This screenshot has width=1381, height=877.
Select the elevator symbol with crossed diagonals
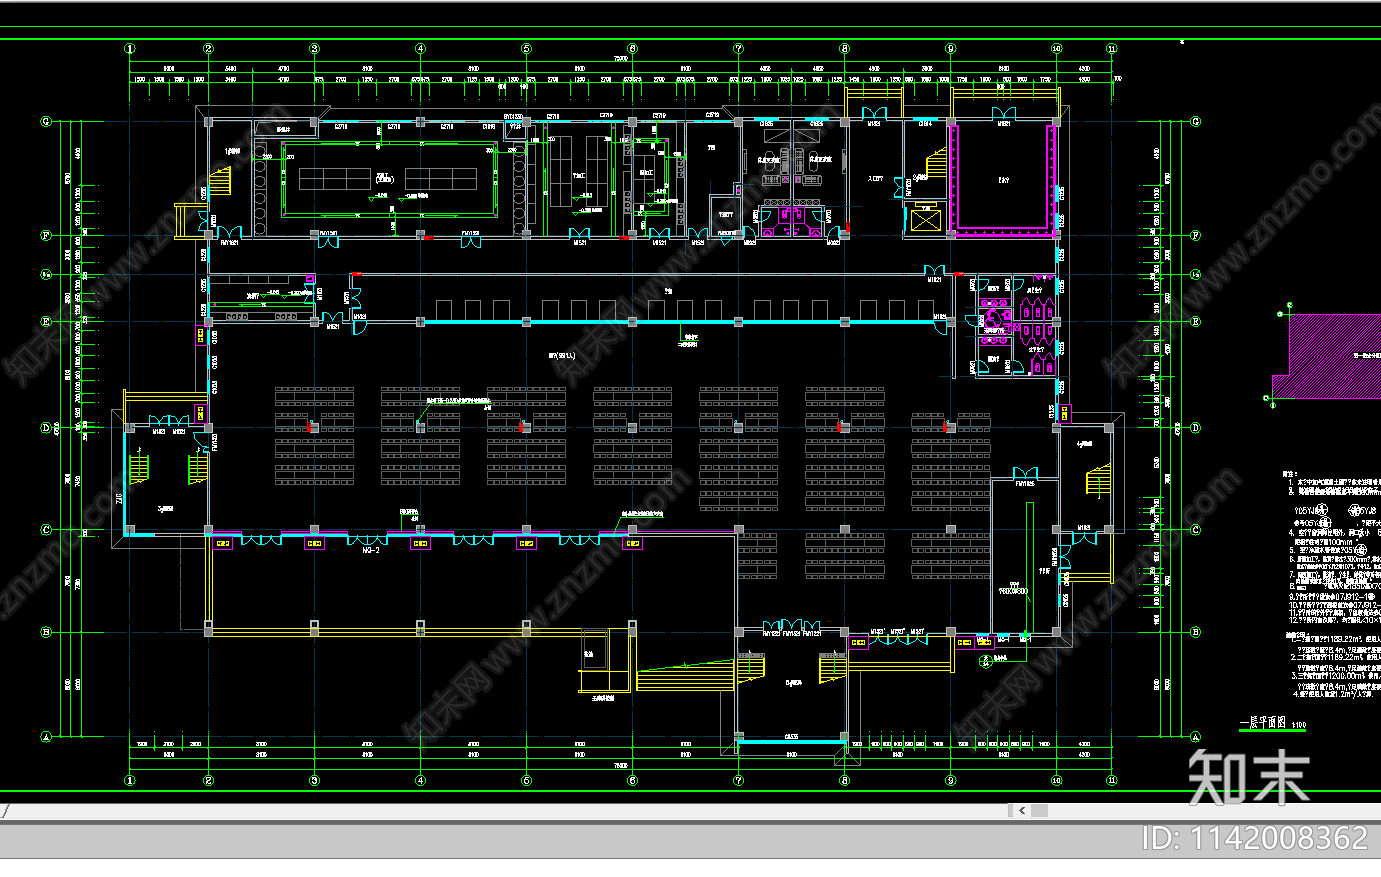pyautogui.click(x=925, y=219)
